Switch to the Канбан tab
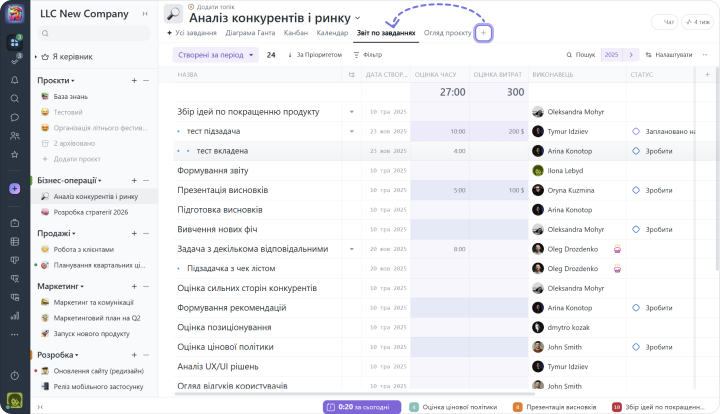Viewport: 720px width, 414px height. [x=295, y=33]
